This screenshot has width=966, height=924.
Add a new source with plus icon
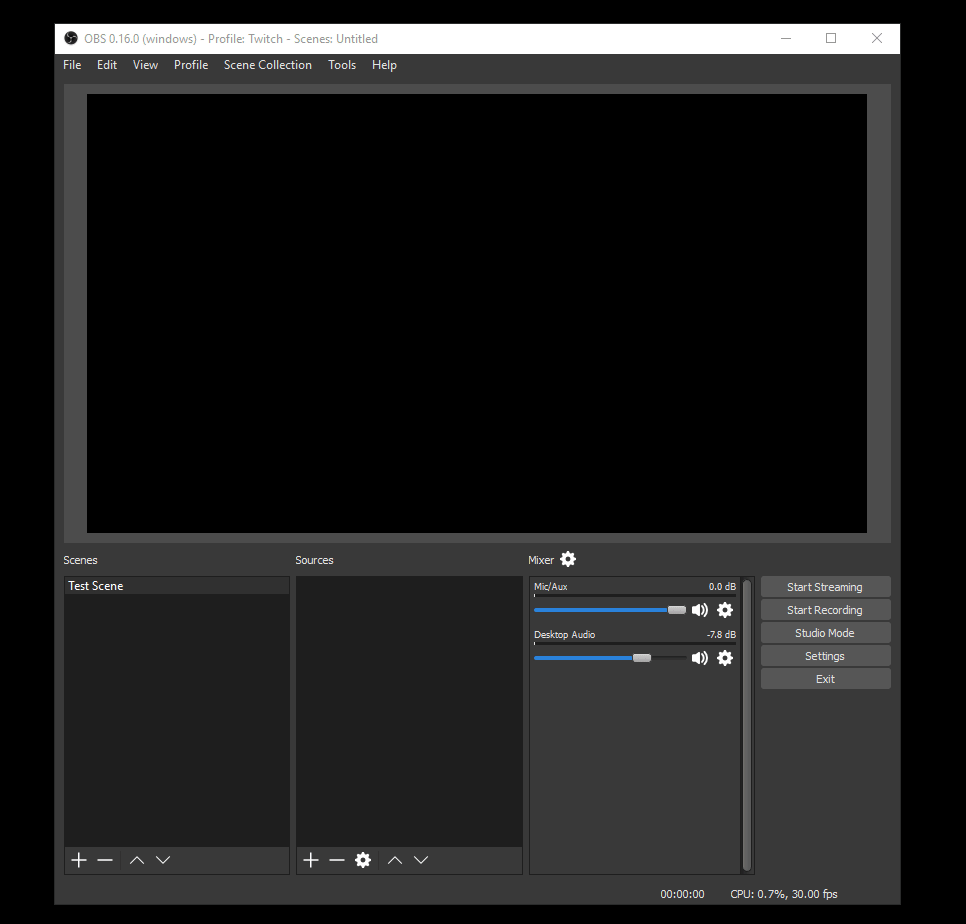(311, 860)
